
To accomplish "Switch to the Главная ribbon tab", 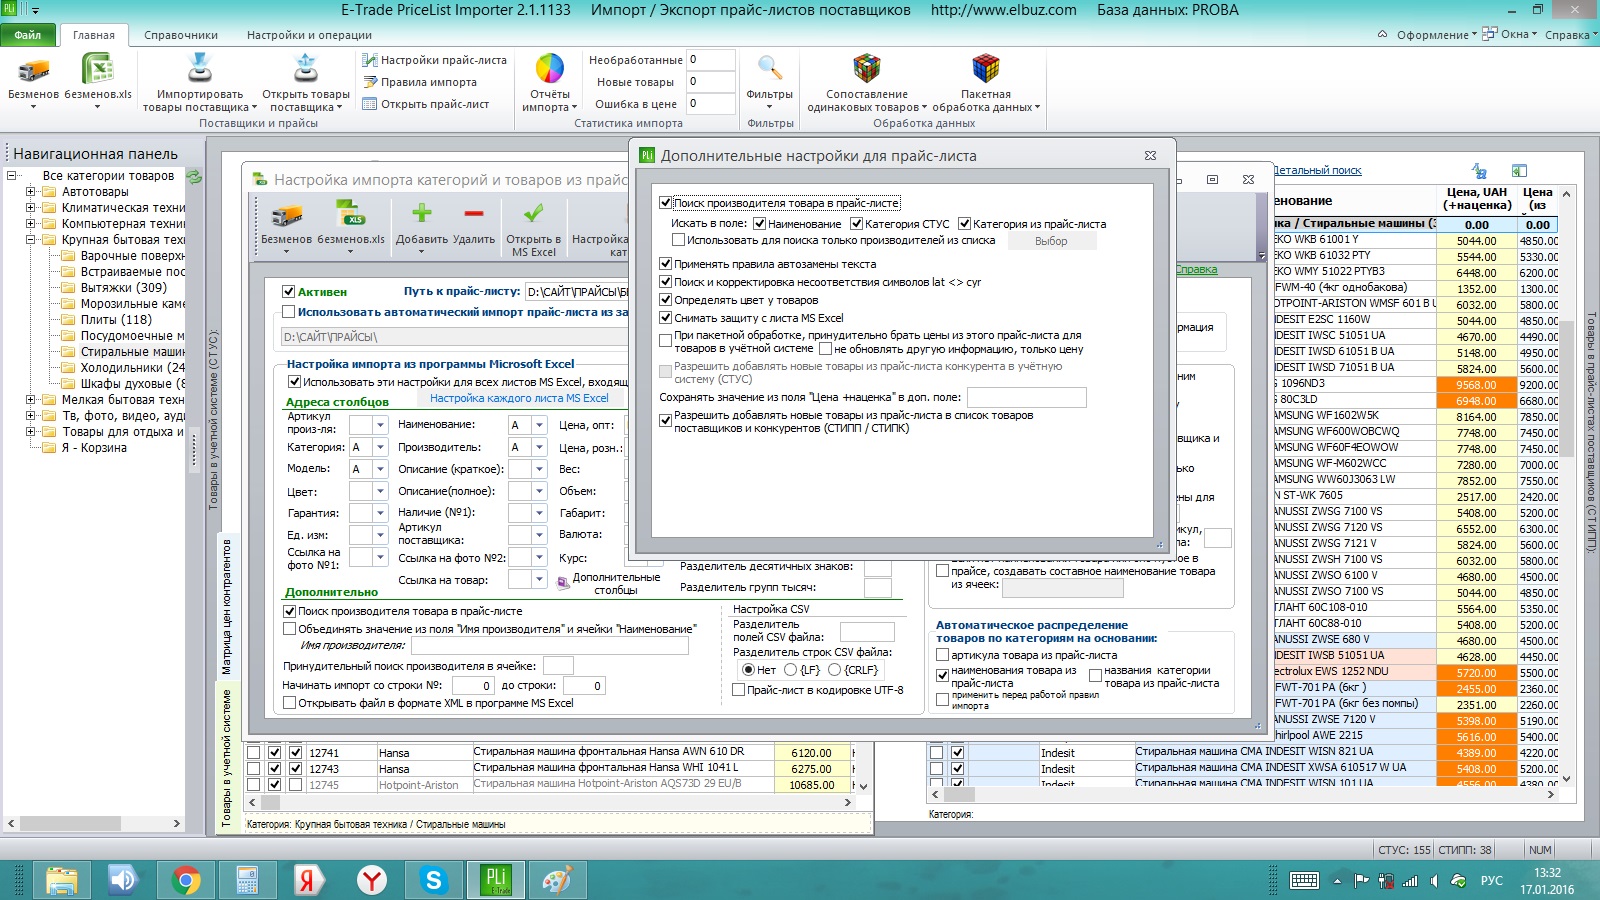I will 94,35.
